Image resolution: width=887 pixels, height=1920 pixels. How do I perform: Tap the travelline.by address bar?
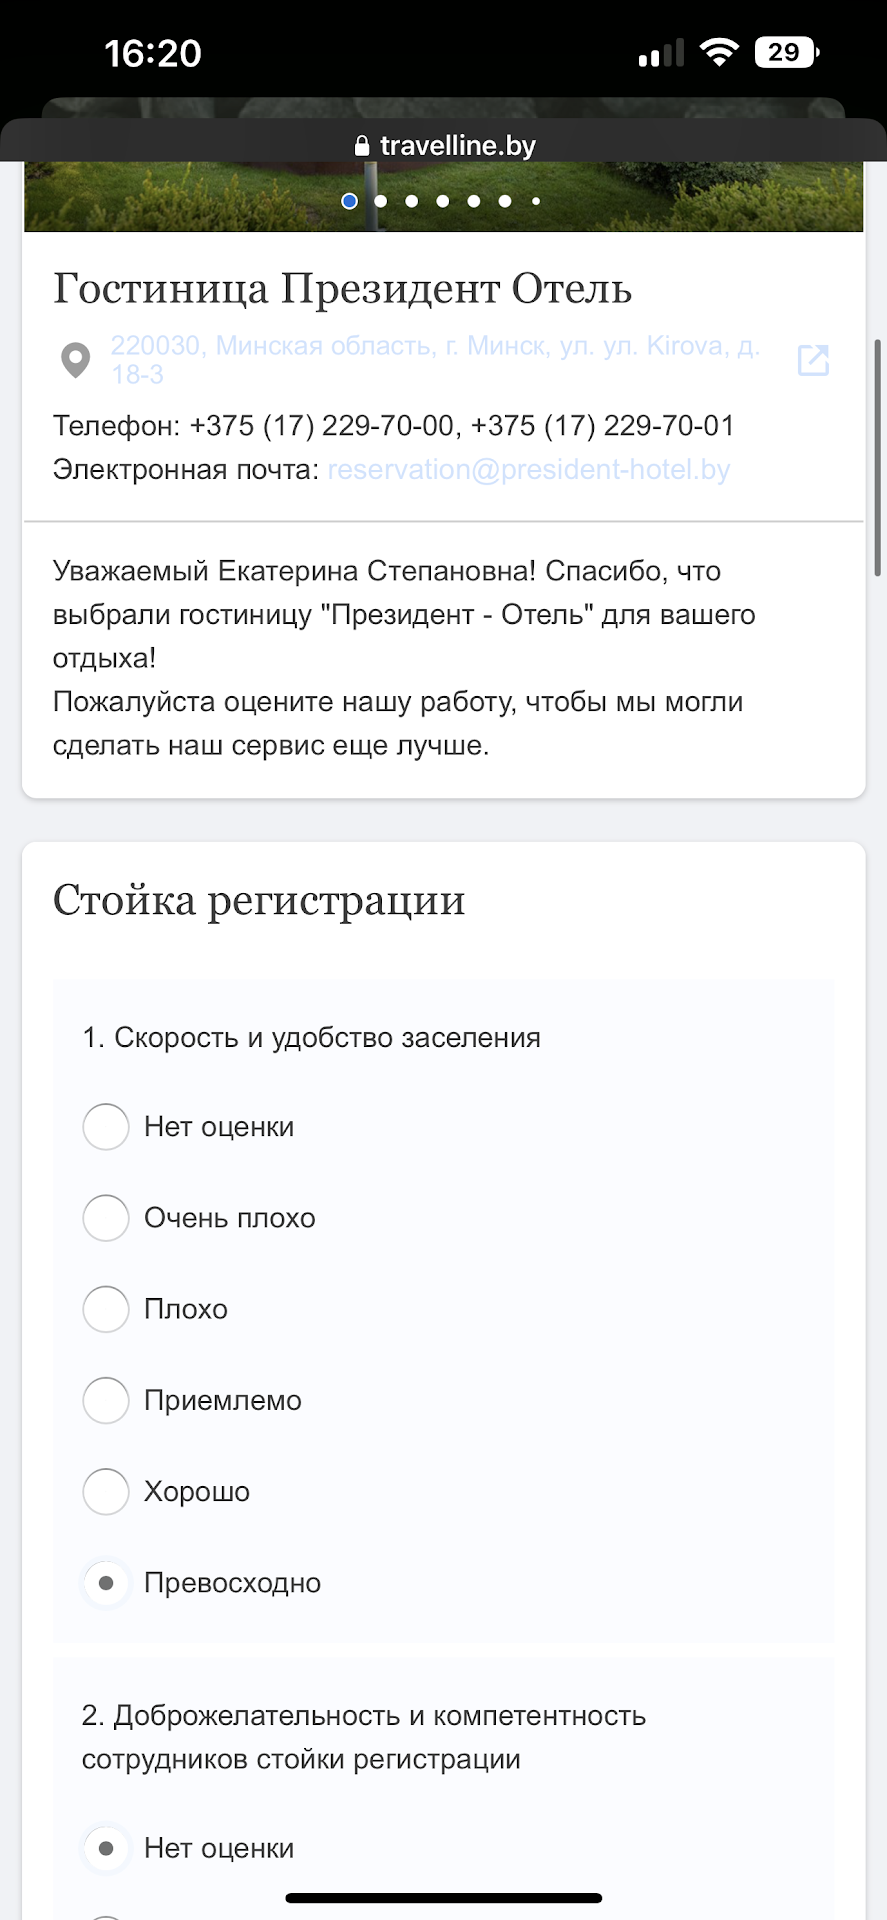pyautogui.click(x=445, y=146)
